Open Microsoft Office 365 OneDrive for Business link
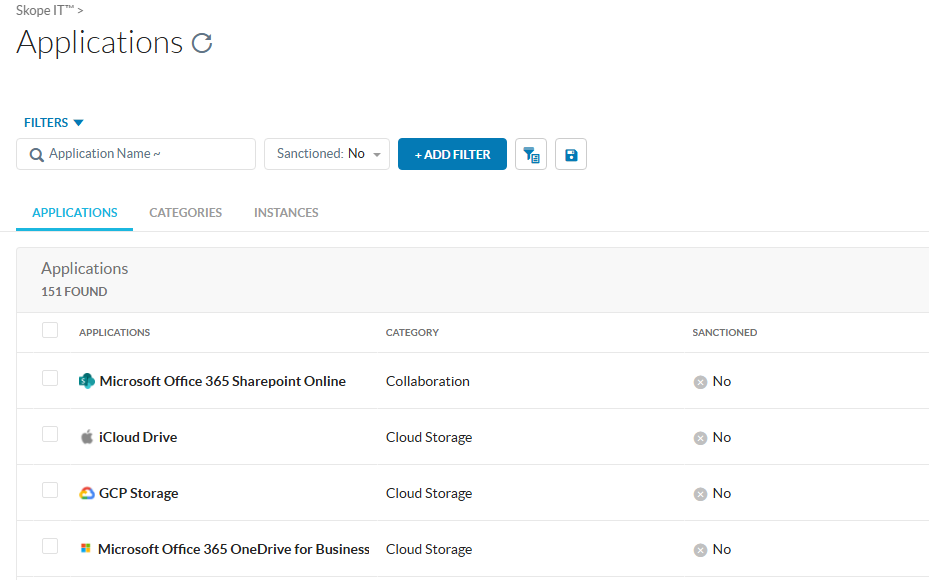 [x=234, y=549]
